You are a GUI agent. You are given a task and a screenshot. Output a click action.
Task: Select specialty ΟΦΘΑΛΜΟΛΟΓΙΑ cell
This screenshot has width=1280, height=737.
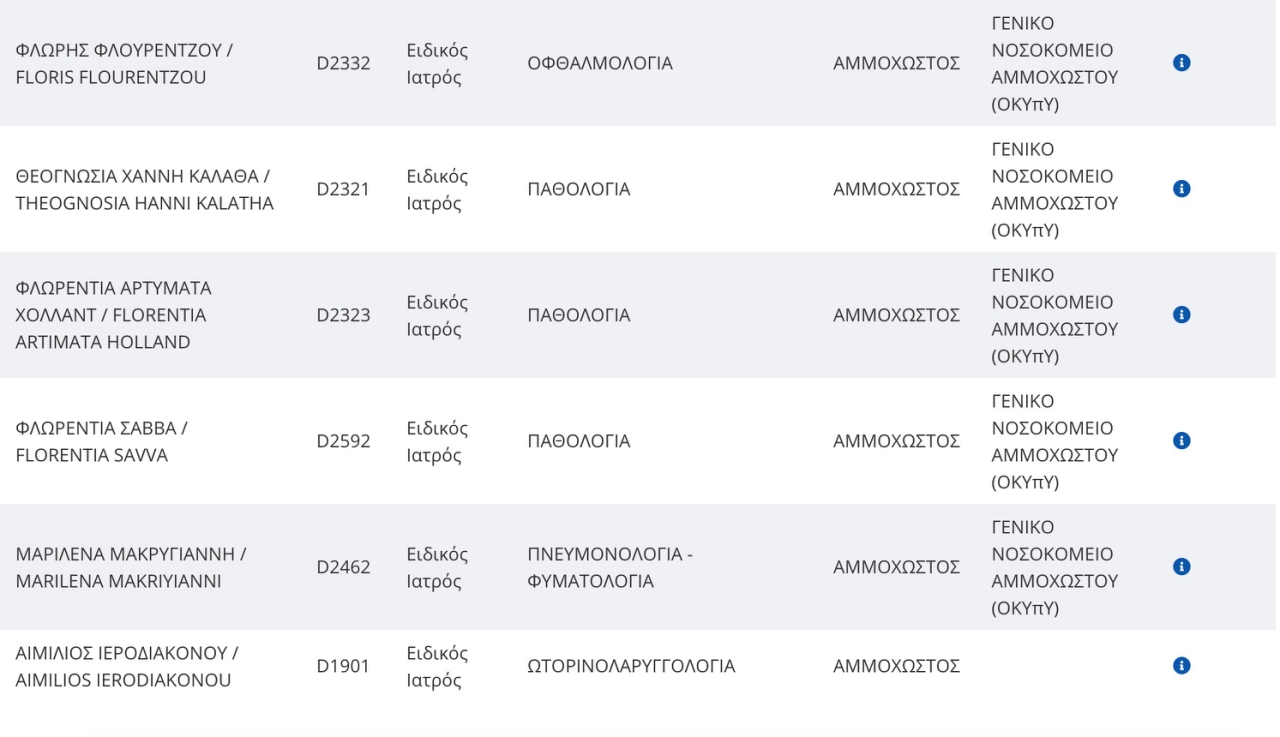(600, 63)
